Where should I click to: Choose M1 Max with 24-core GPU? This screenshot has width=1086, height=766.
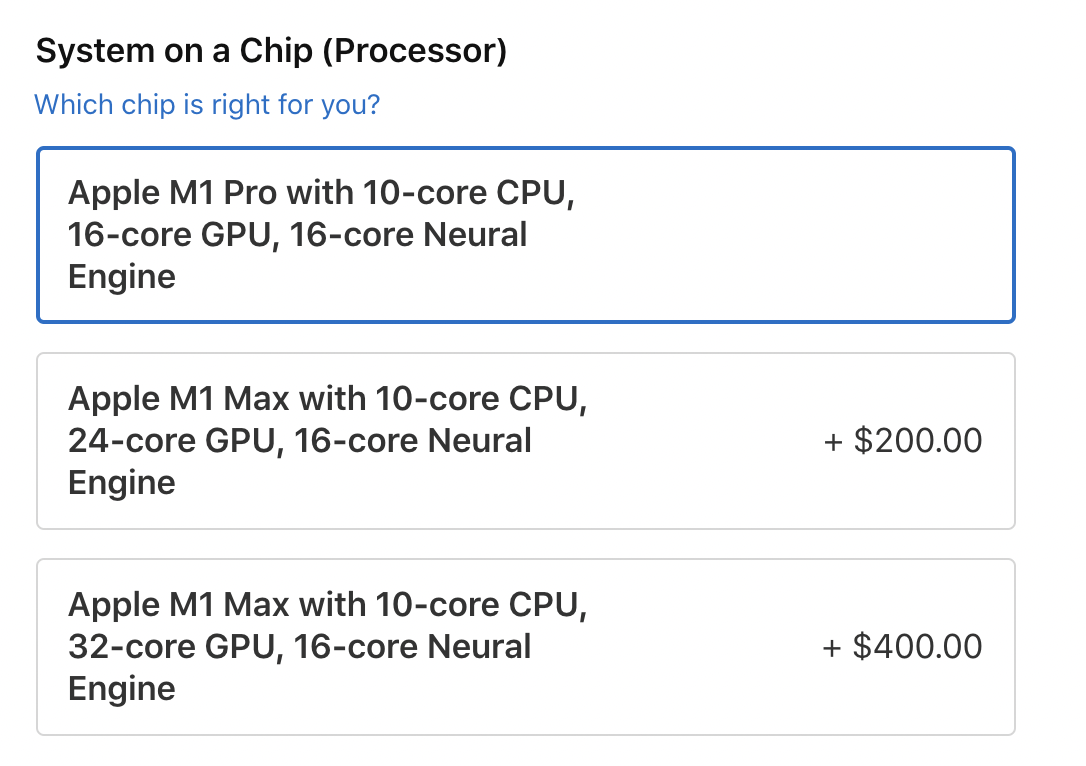(525, 441)
